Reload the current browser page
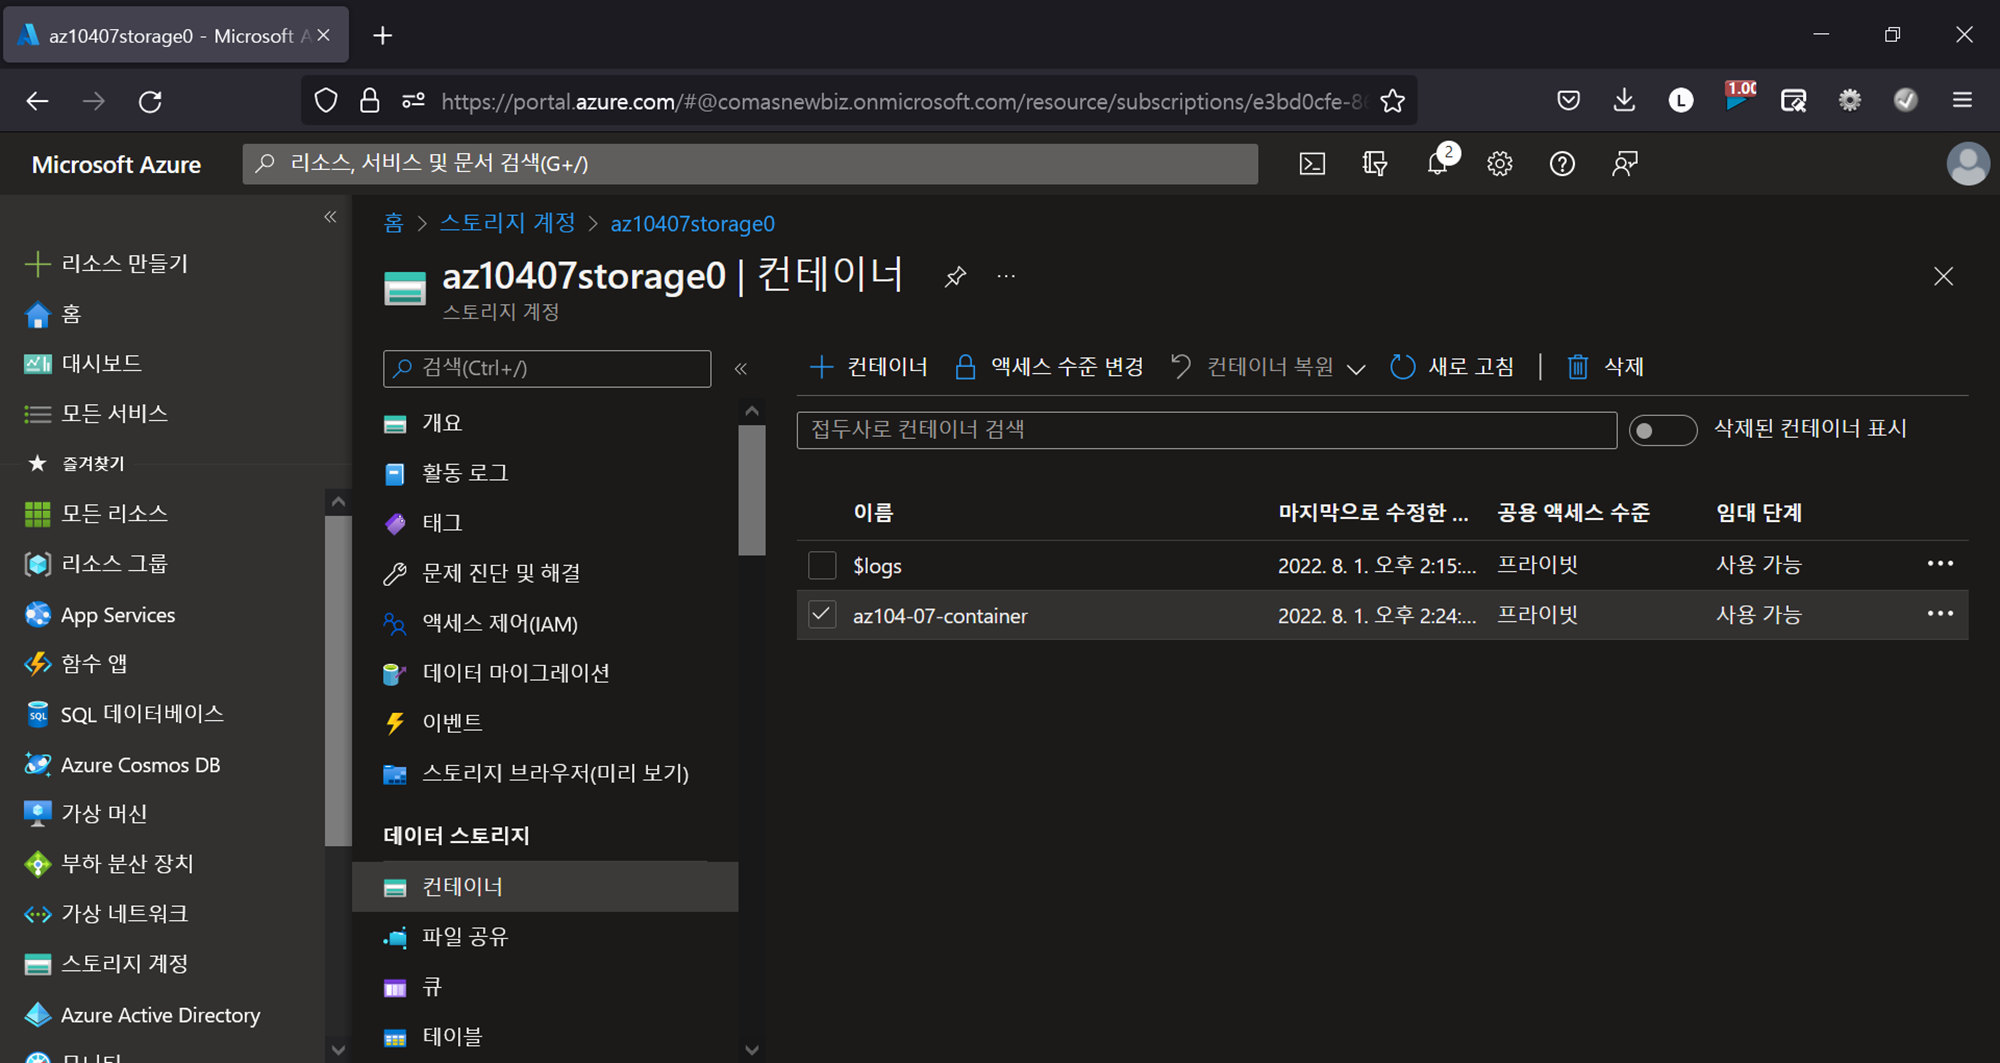Viewport: 2000px width, 1063px height. (x=150, y=101)
